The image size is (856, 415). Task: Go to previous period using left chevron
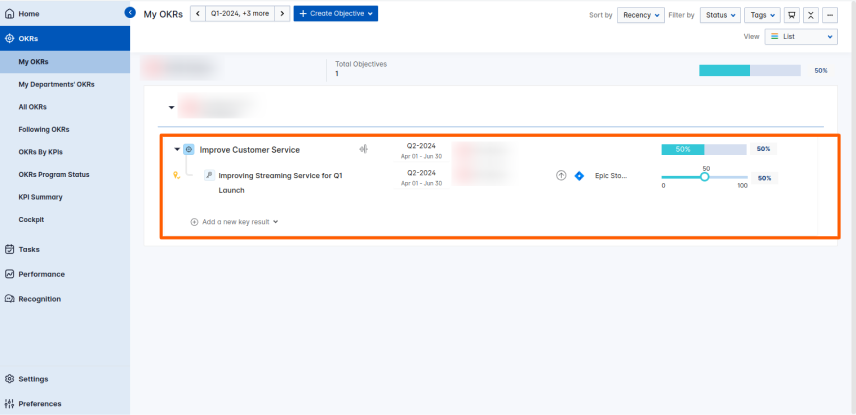click(x=198, y=14)
